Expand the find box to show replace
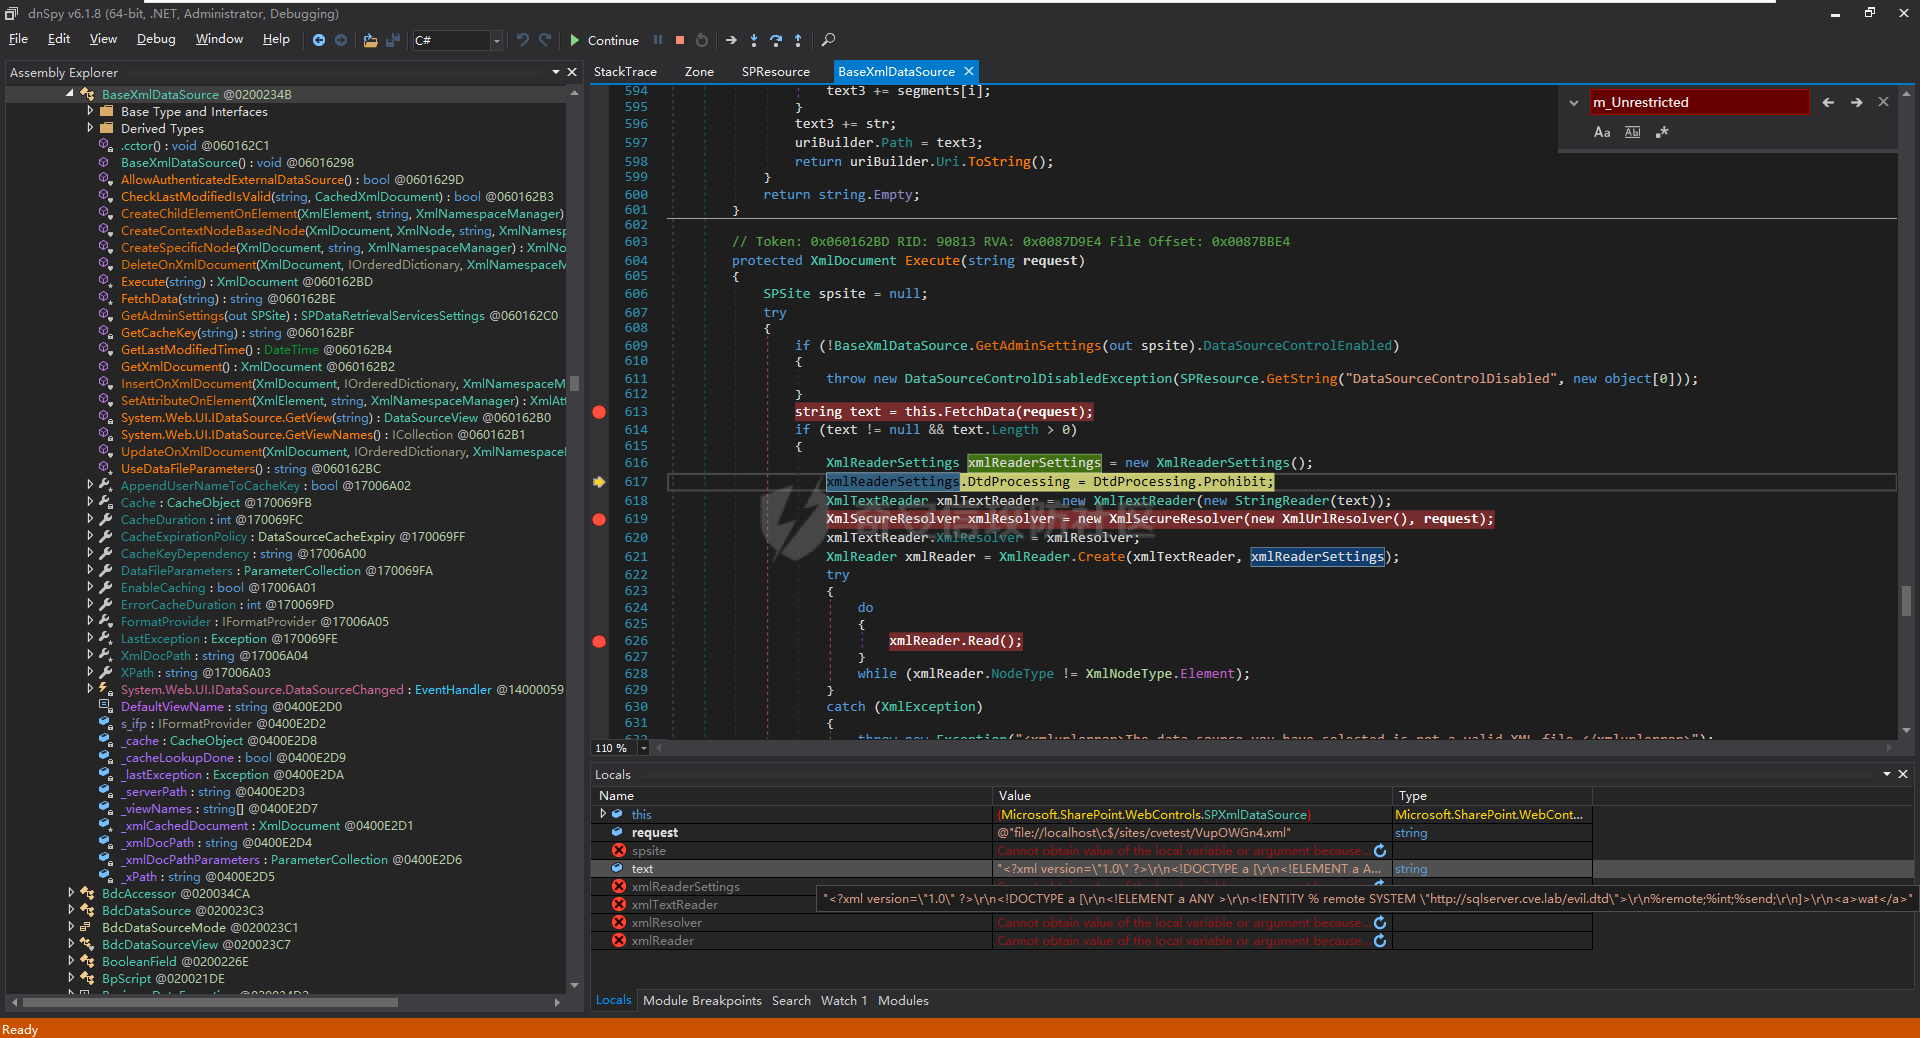The width and height of the screenshot is (1920, 1038). click(1574, 103)
